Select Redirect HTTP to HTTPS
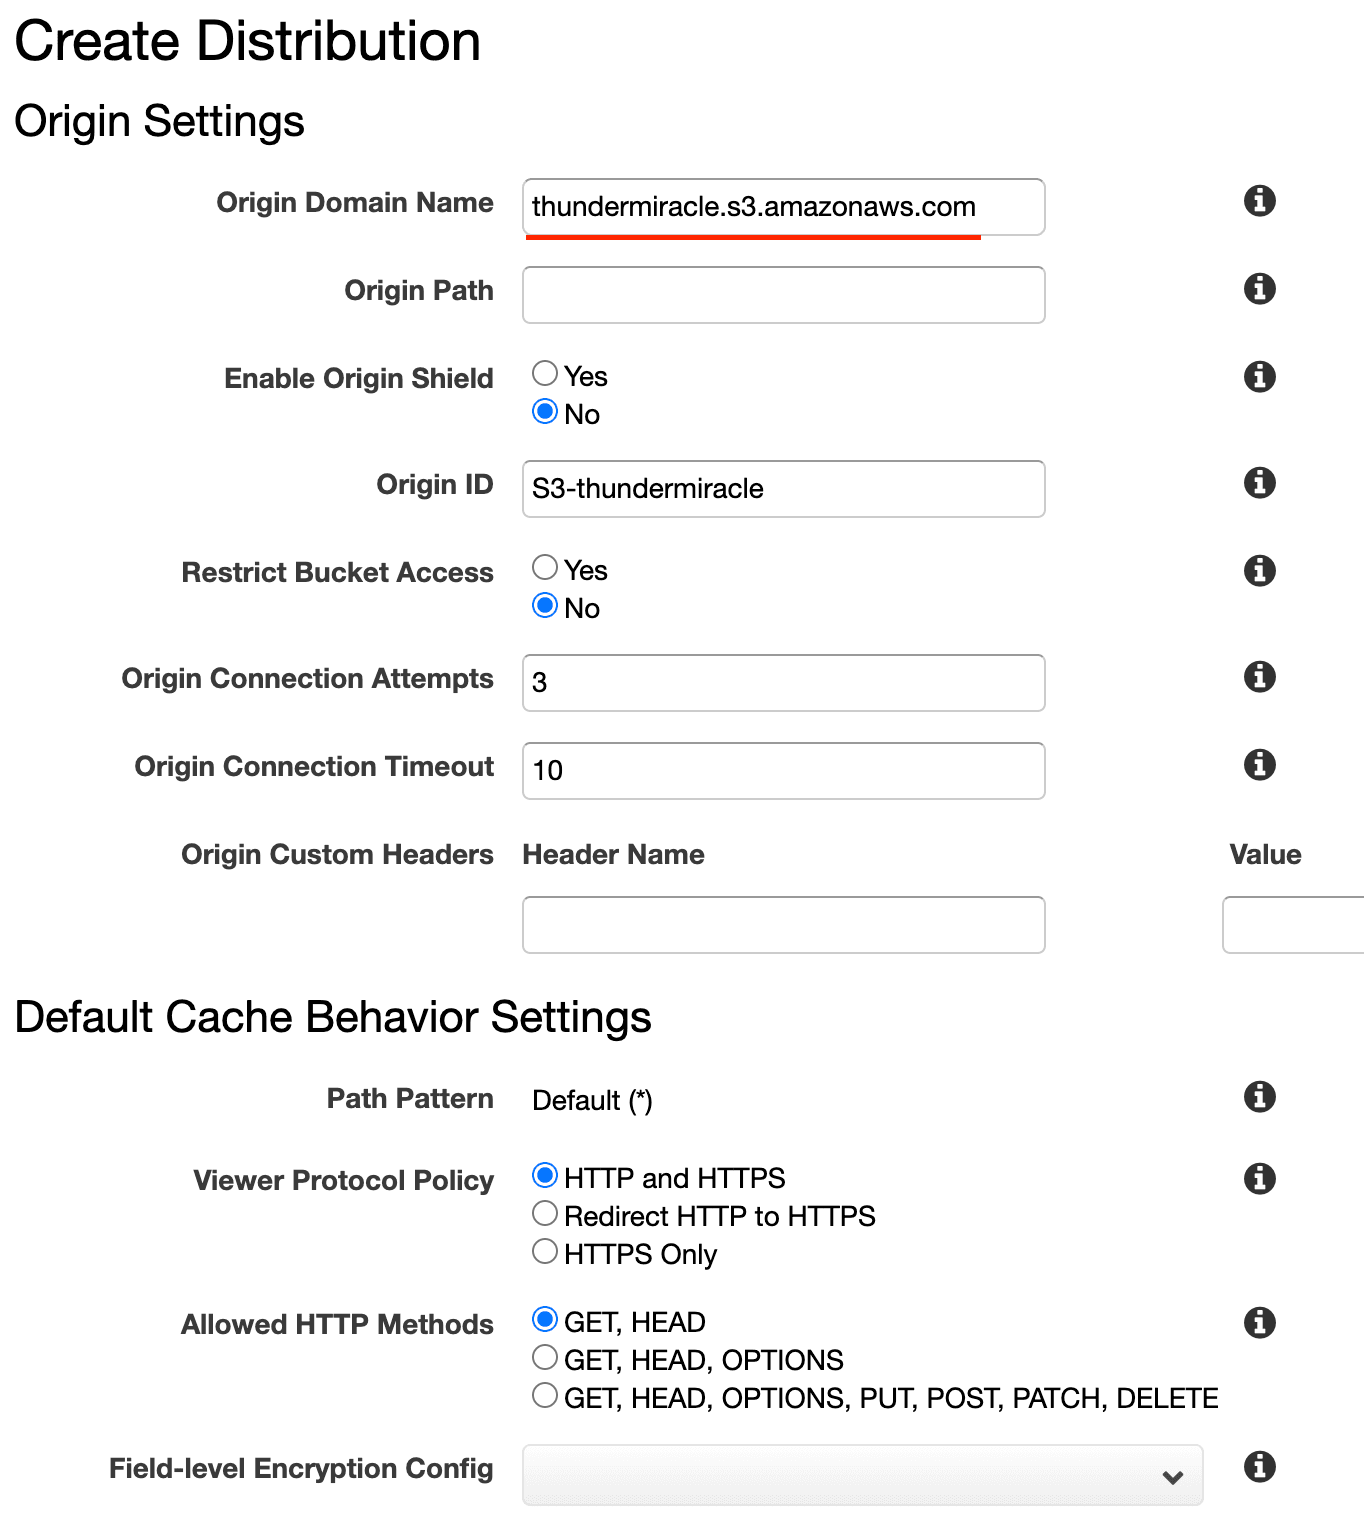The image size is (1364, 1540). point(545,1213)
